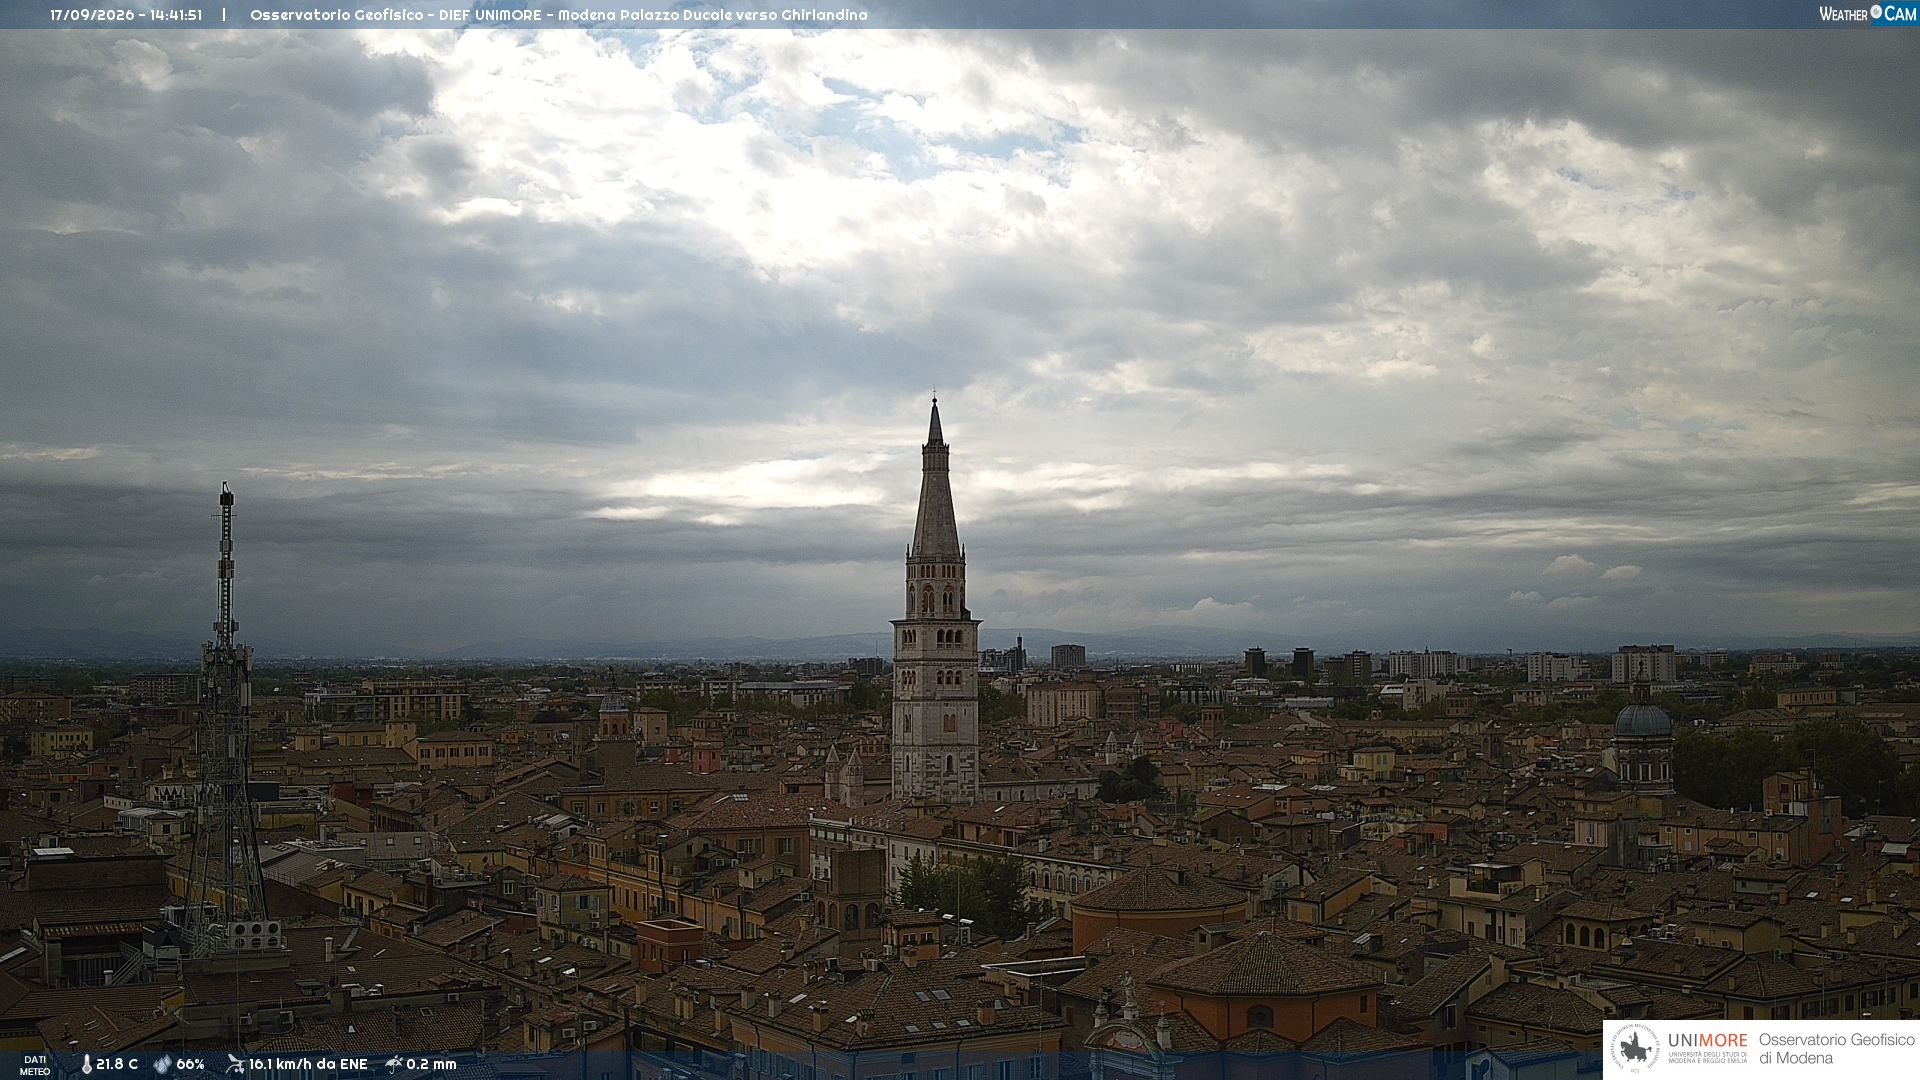Select the 16.1 km/h da ENE wind reading
Image resolution: width=1920 pixels, height=1080 pixels.
coord(308,1065)
